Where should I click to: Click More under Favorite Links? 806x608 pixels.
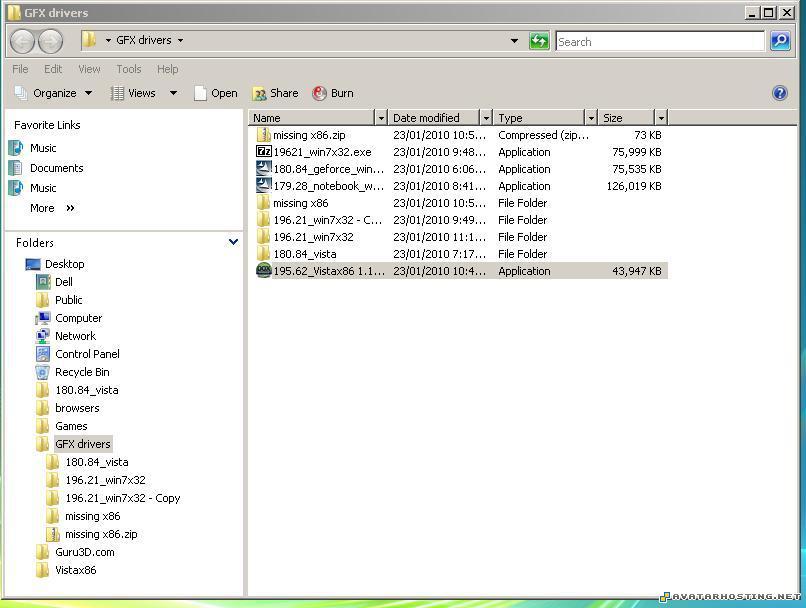[43, 208]
